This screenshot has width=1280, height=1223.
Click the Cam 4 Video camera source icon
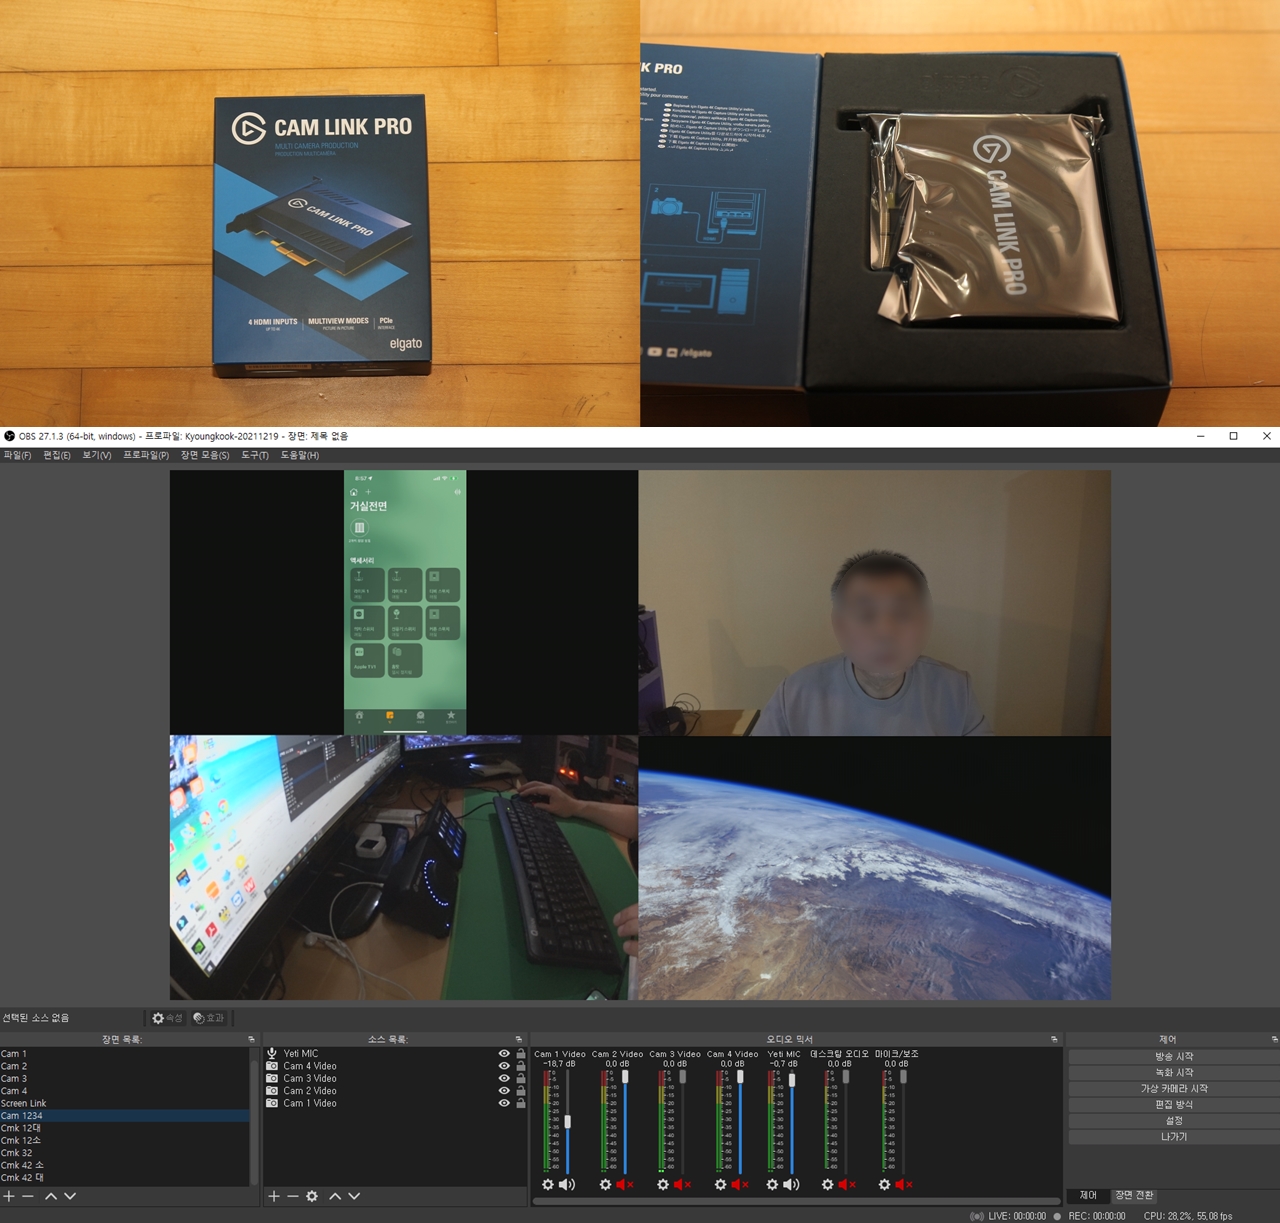(x=272, y=1066)
